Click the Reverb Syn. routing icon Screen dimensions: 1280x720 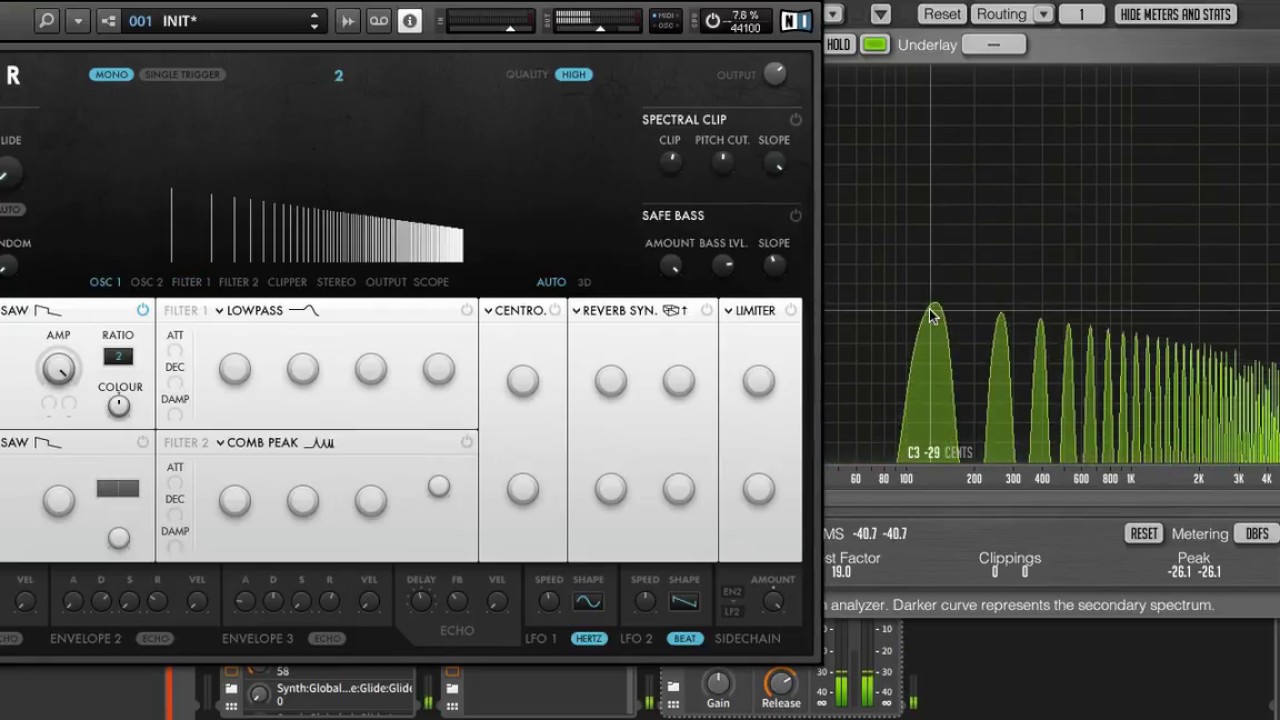[675, 311]
